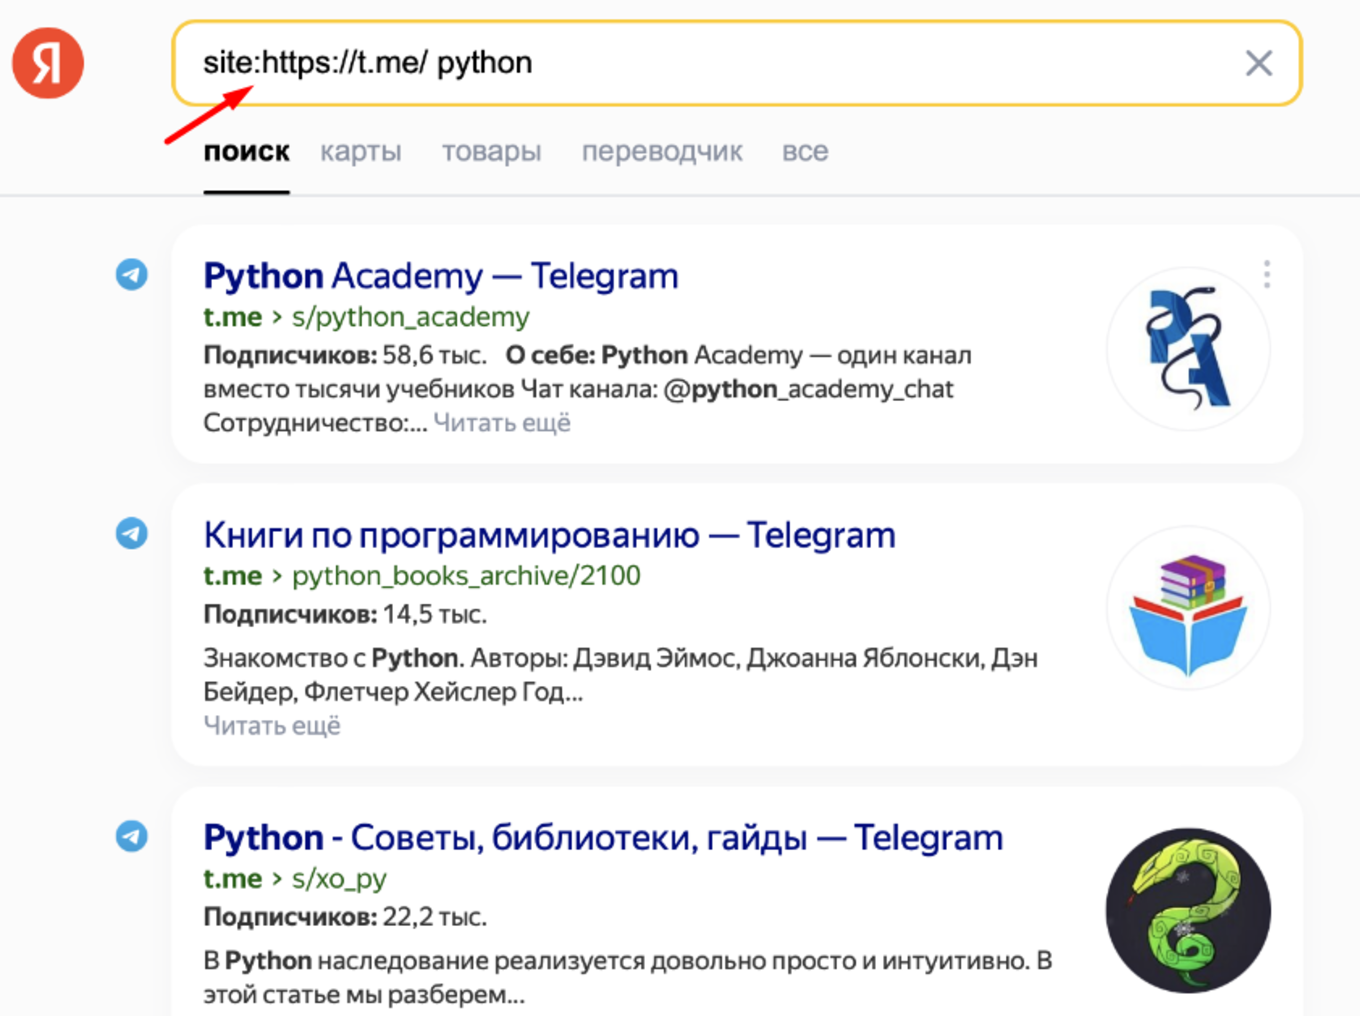Select the переводчик tab
This screenshot has width=1360, height=1016.
pos(662,151)
